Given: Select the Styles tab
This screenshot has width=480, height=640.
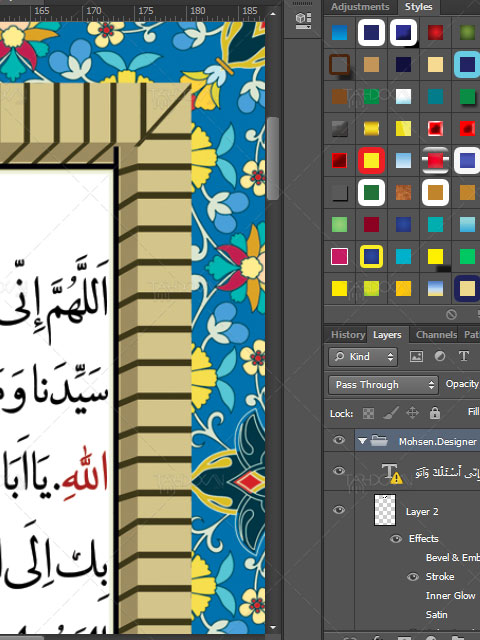Looking at the screenshot, I should 418,7.
